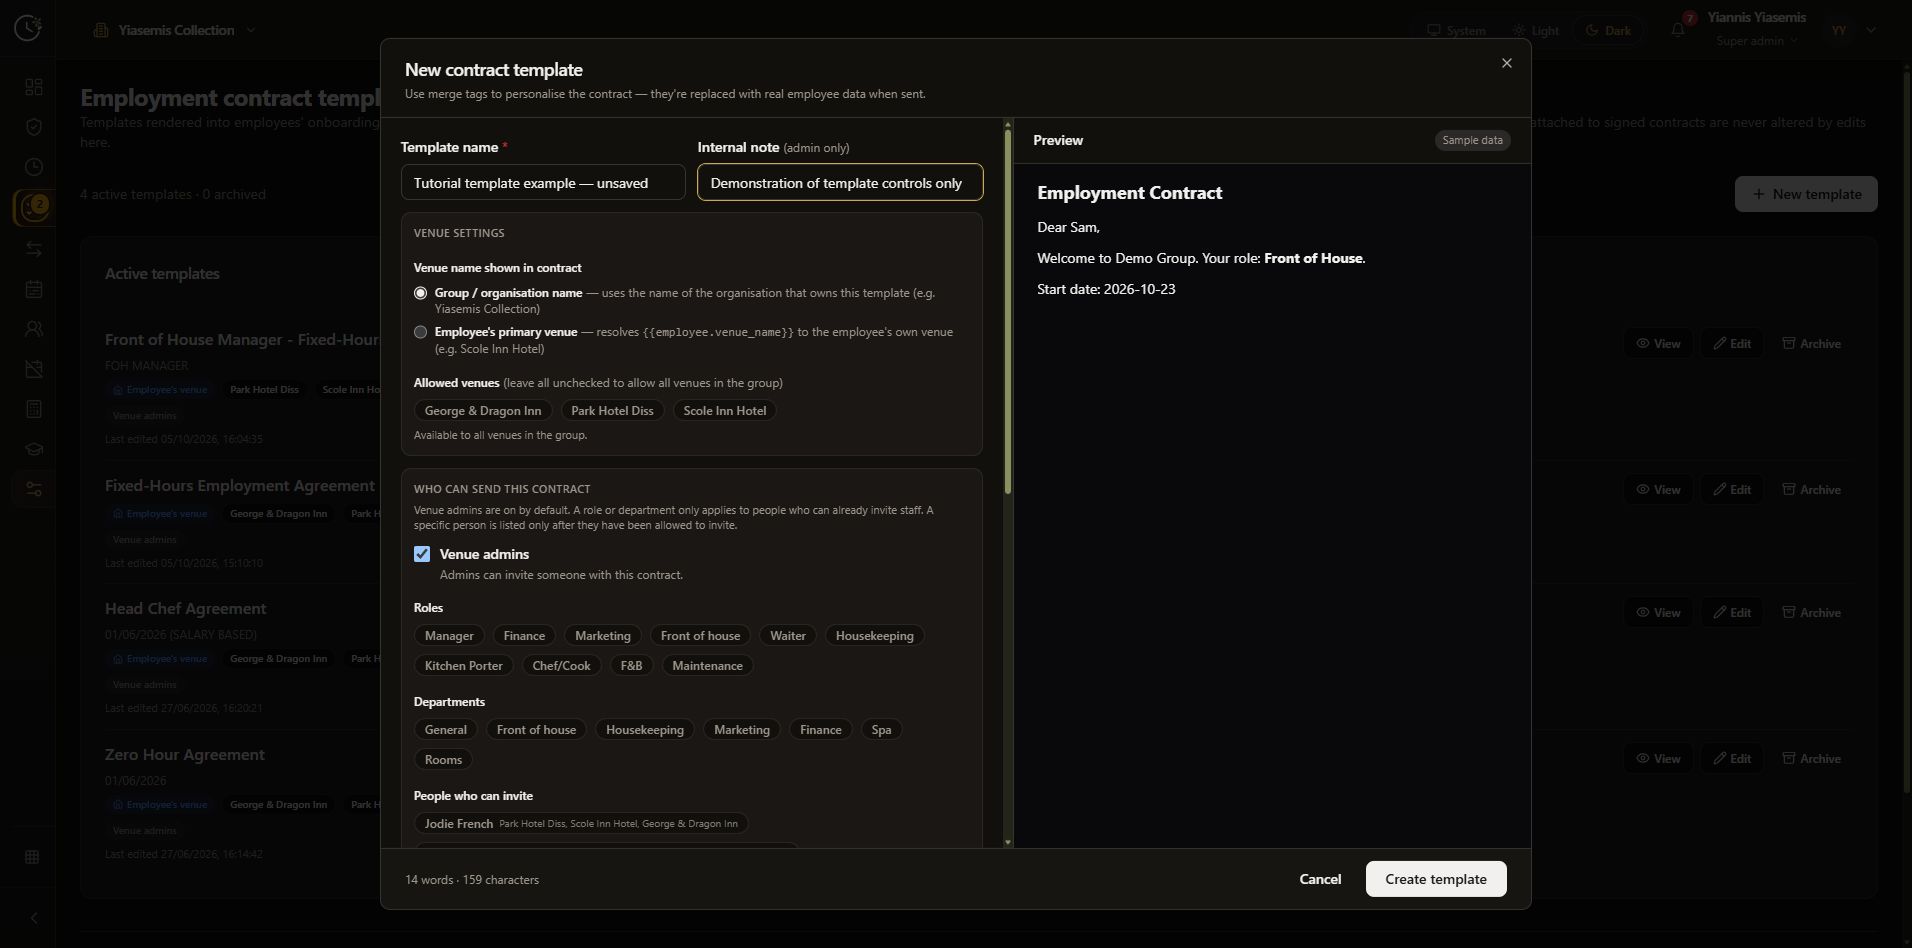1912x948 pixels.
Task: Toggle the Kitchen Porter role chip
Action: pyautogui.click(x=464, y=666)
